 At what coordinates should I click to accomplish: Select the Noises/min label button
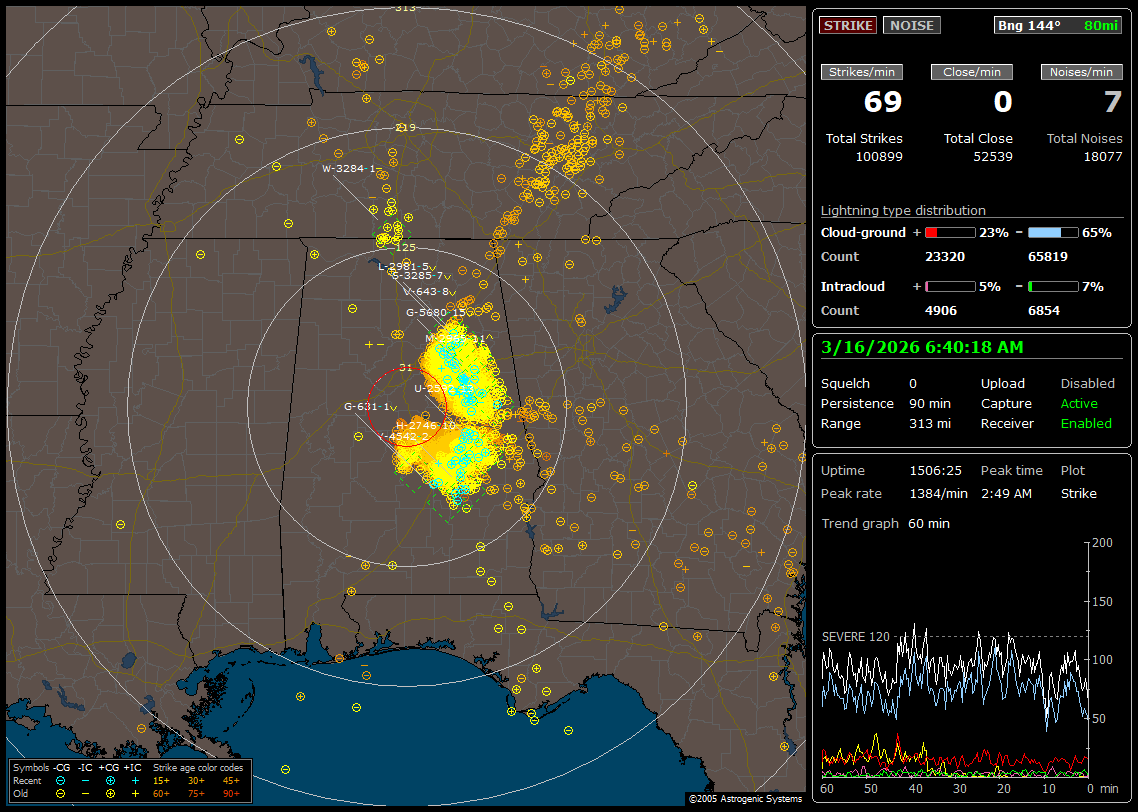(x=1081, y=72)
